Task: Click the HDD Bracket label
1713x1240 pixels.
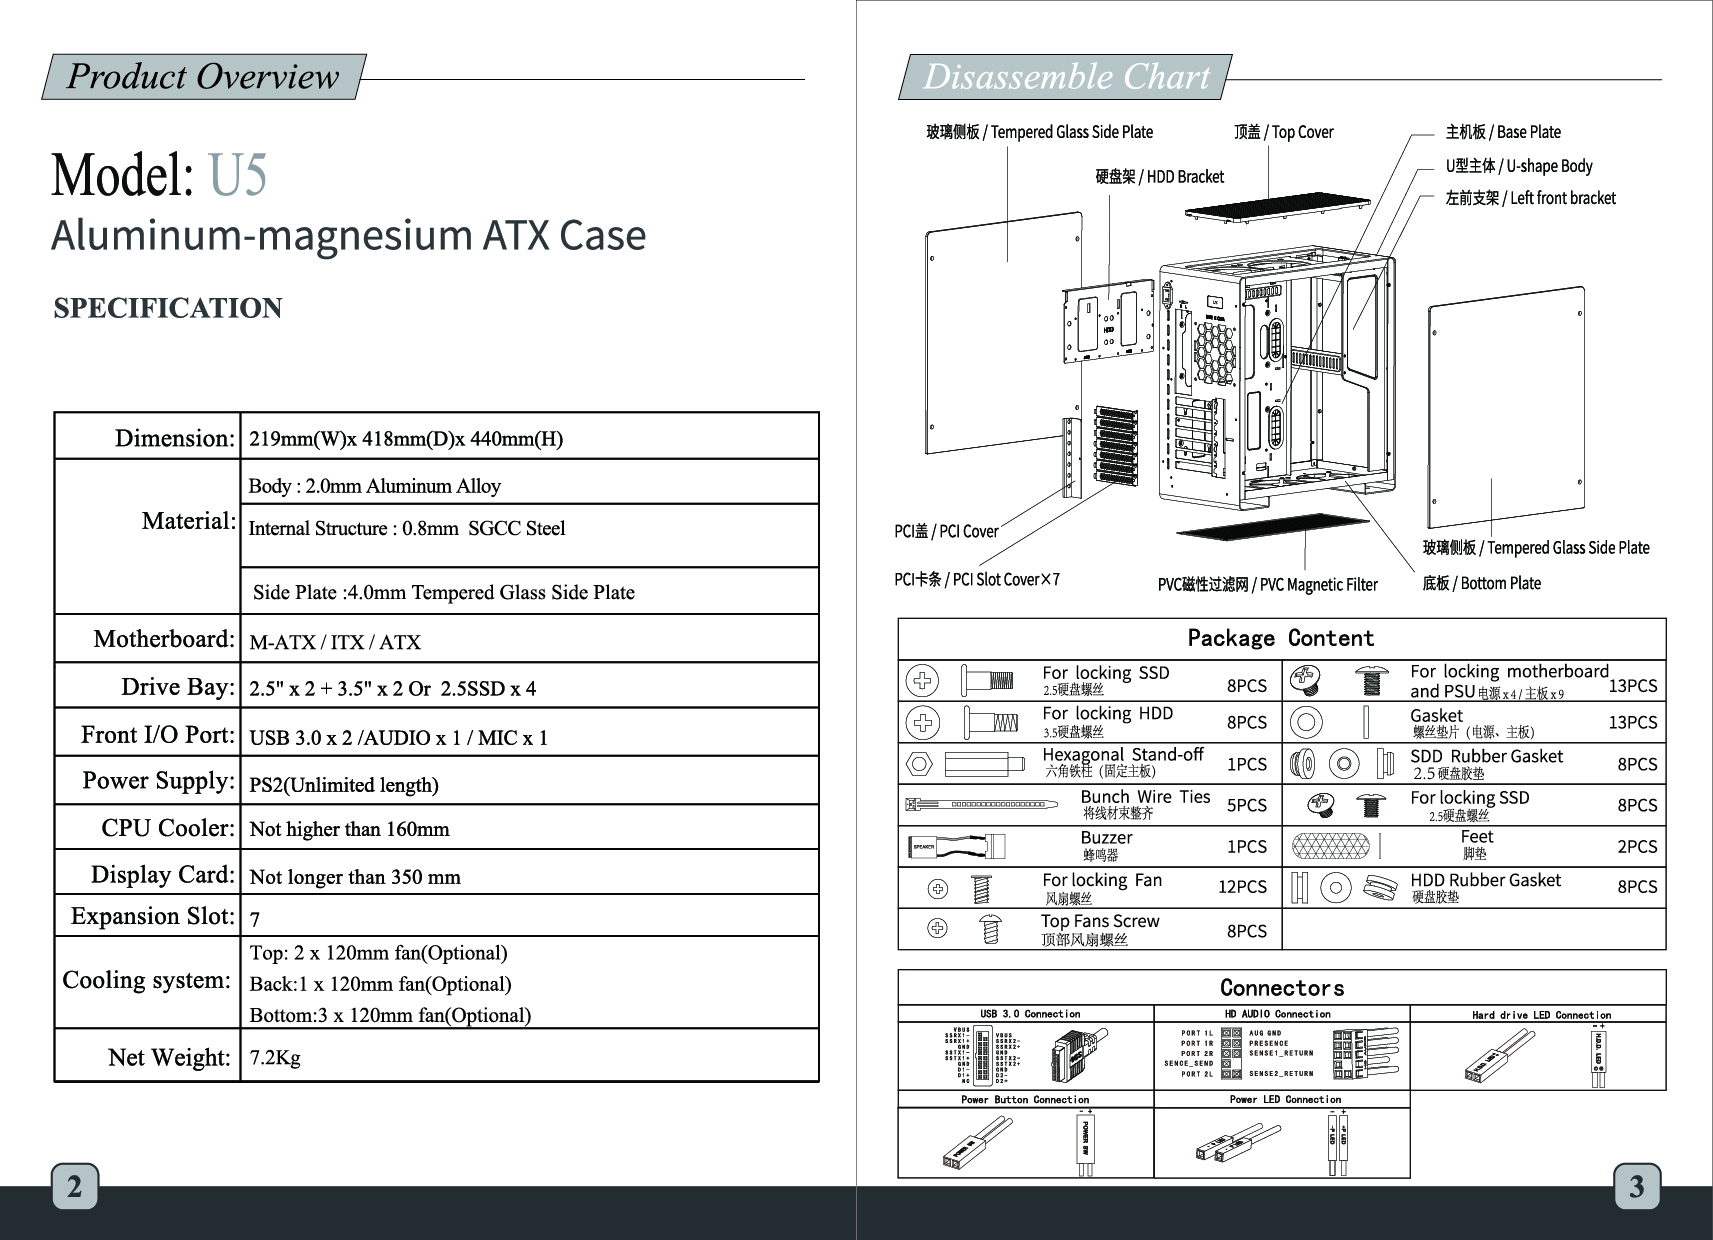Action: 1160,177
